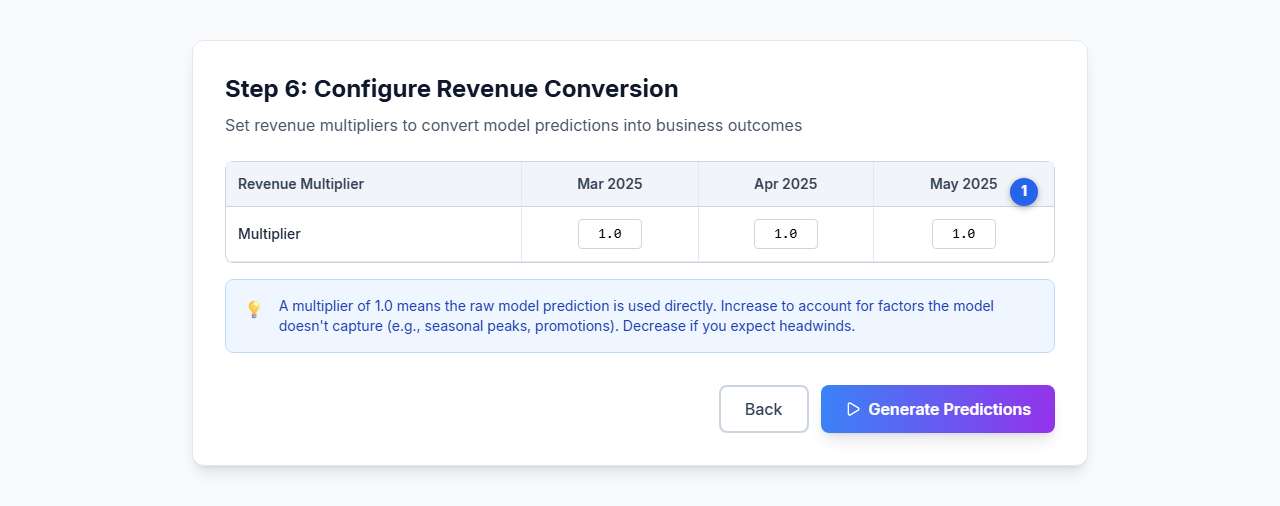Go back with the Back button
The width and height of the screenshot is (1280, 506).
click(x=764, y=409)
